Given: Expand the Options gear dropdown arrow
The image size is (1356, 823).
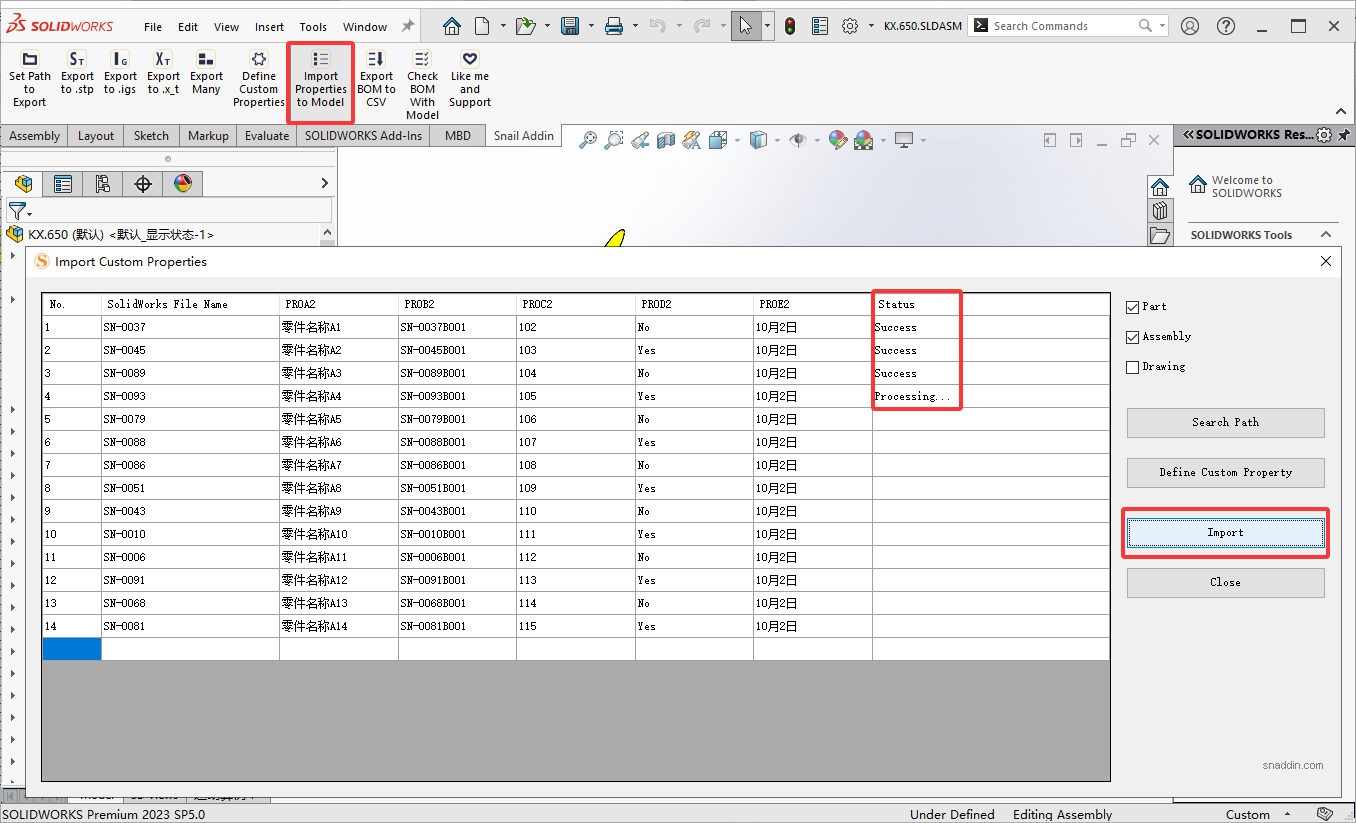Looking at the screenshot, I should (870, 27).
